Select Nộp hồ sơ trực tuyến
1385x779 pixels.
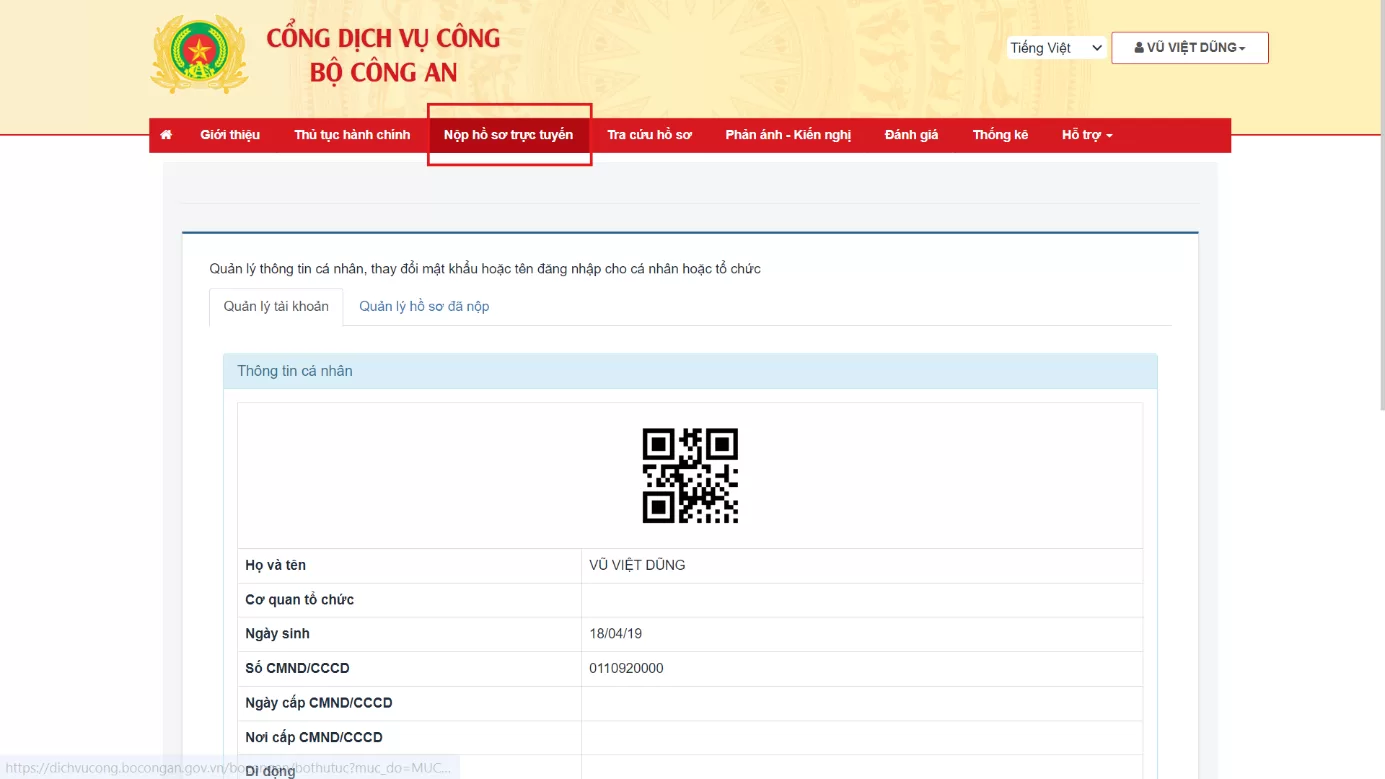point(509,135)
